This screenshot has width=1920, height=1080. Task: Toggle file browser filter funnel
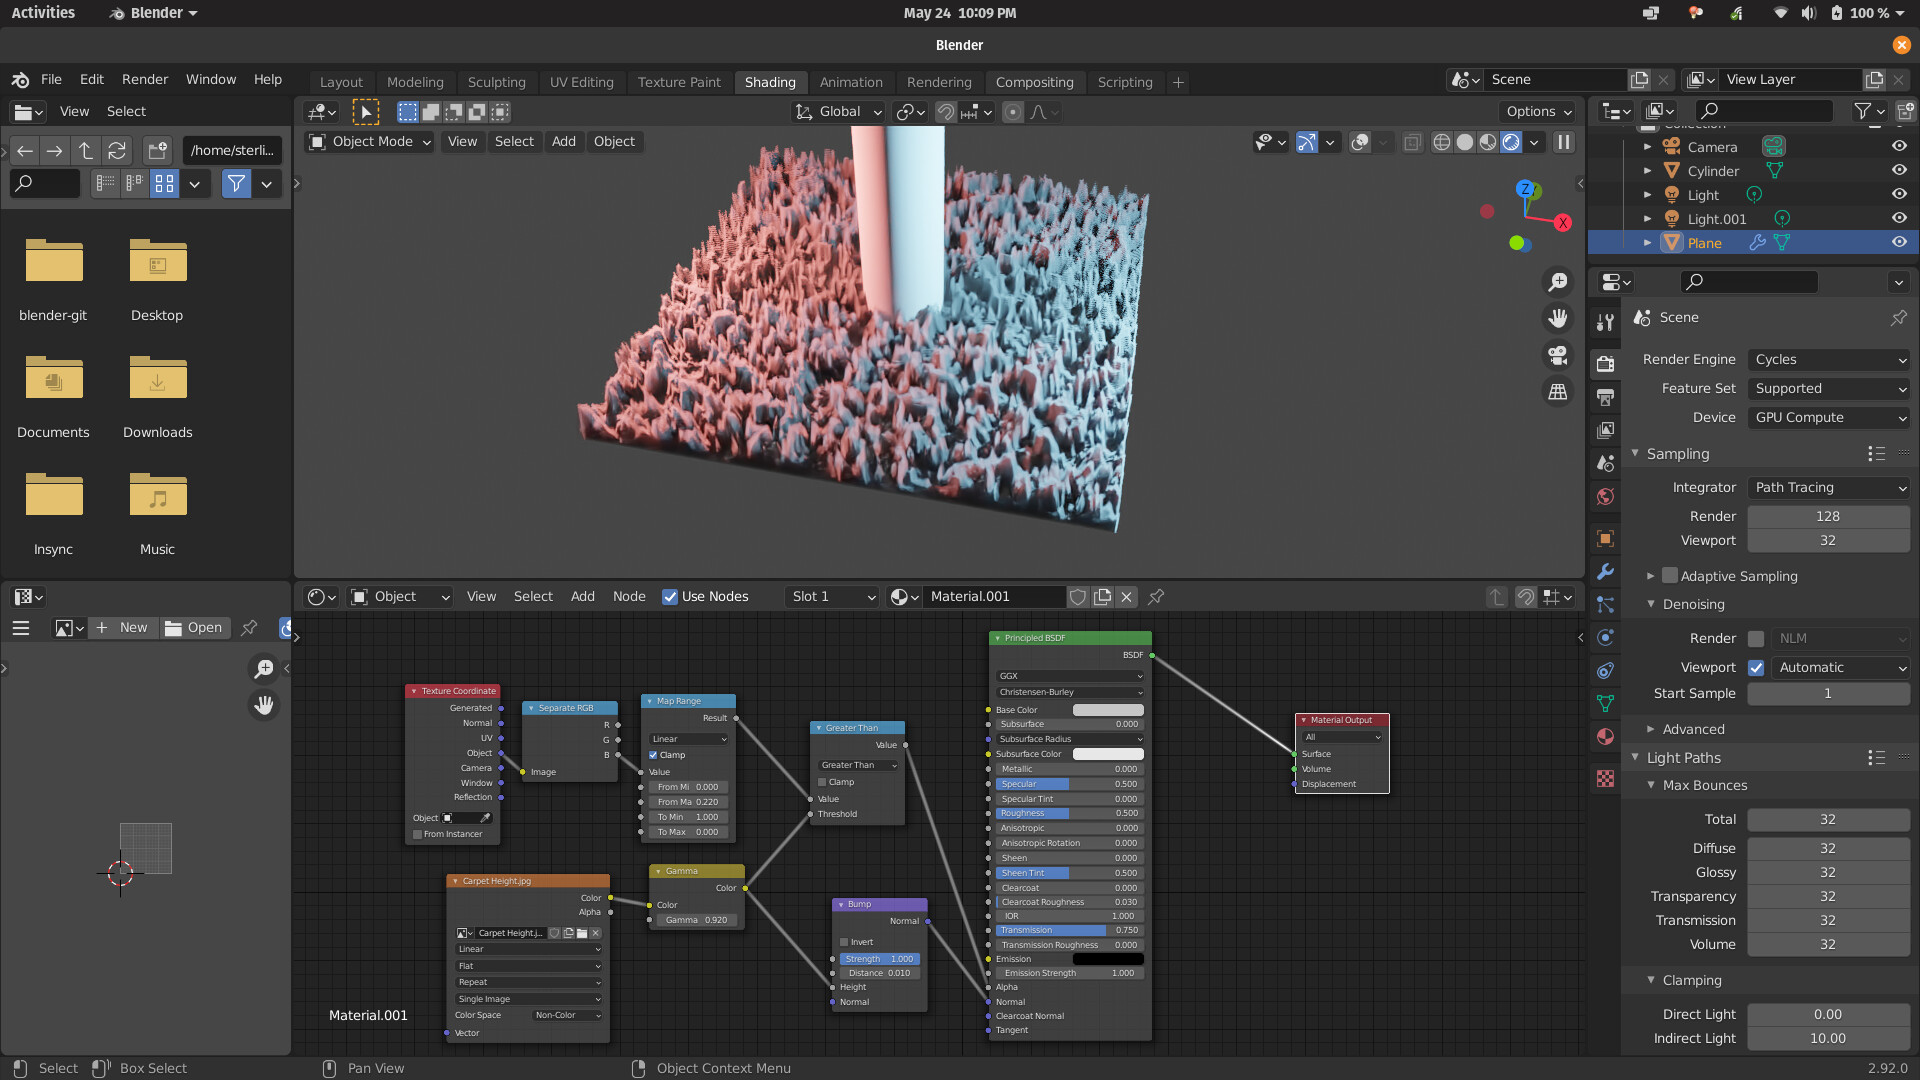coord(236,184)
